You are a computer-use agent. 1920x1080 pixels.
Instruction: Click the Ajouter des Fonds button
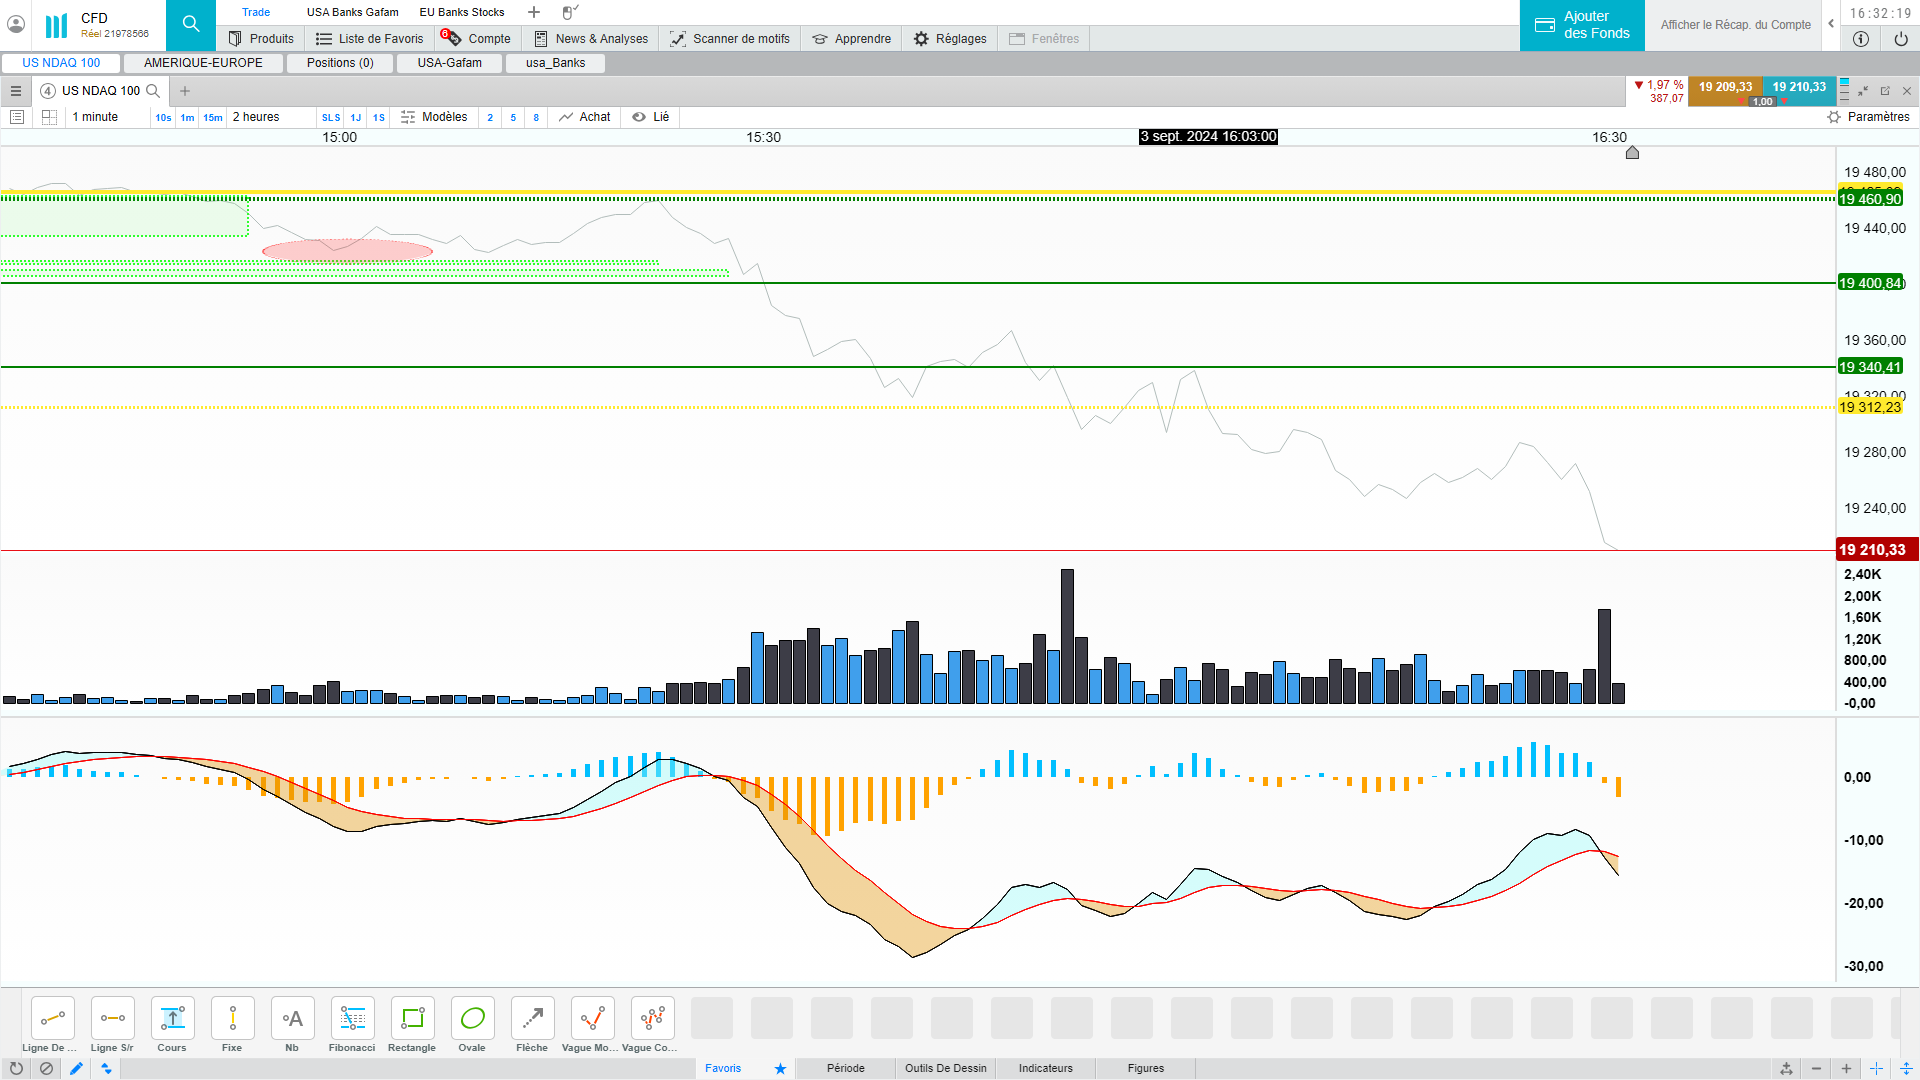[1582, 25]
